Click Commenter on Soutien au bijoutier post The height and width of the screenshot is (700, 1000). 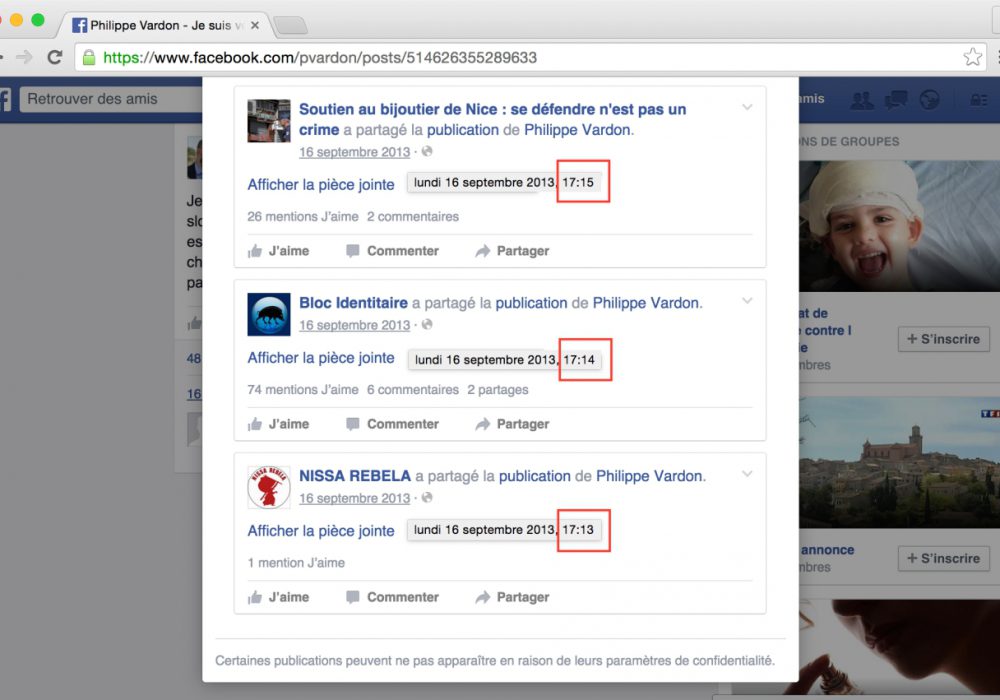[x=392, y=251]
